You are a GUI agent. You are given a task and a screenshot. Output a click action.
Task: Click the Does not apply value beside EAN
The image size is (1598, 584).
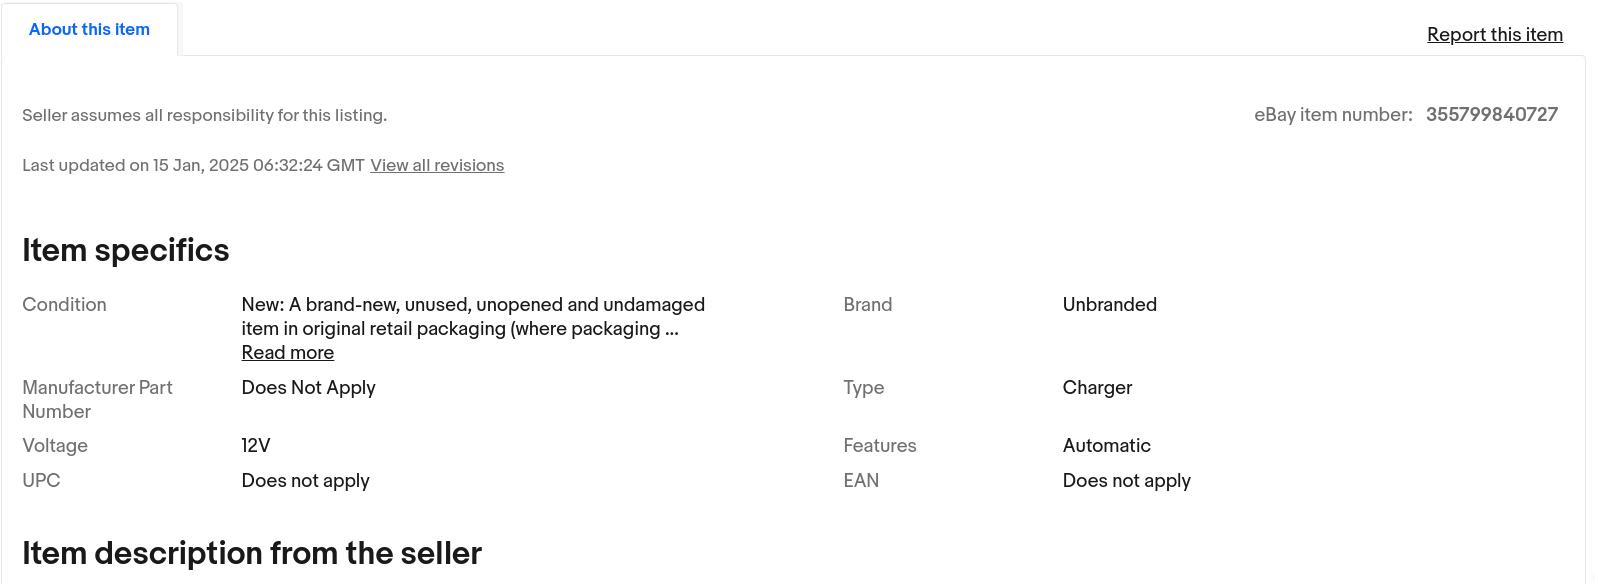[1126, 481]
